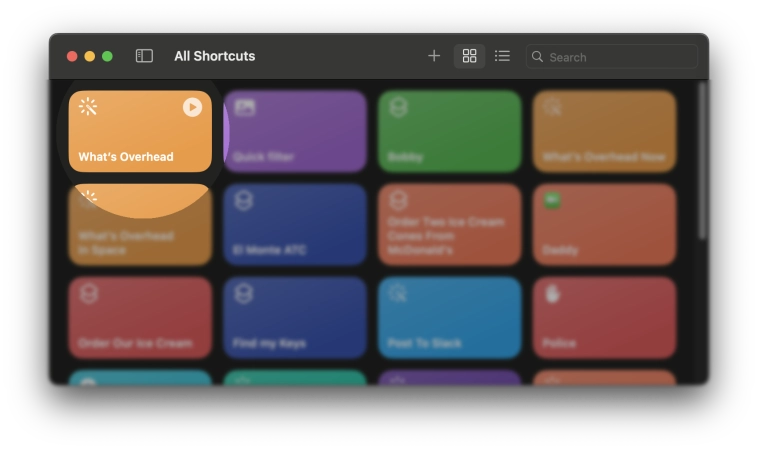
Task: Click the magnifying glass search icon
Action: point(538,57)
